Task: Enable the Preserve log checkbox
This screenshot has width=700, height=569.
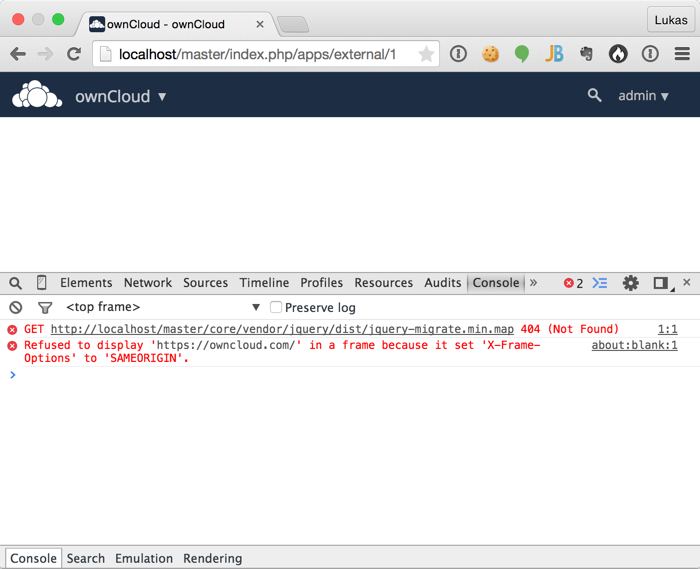Action: (x=276, y=308)
